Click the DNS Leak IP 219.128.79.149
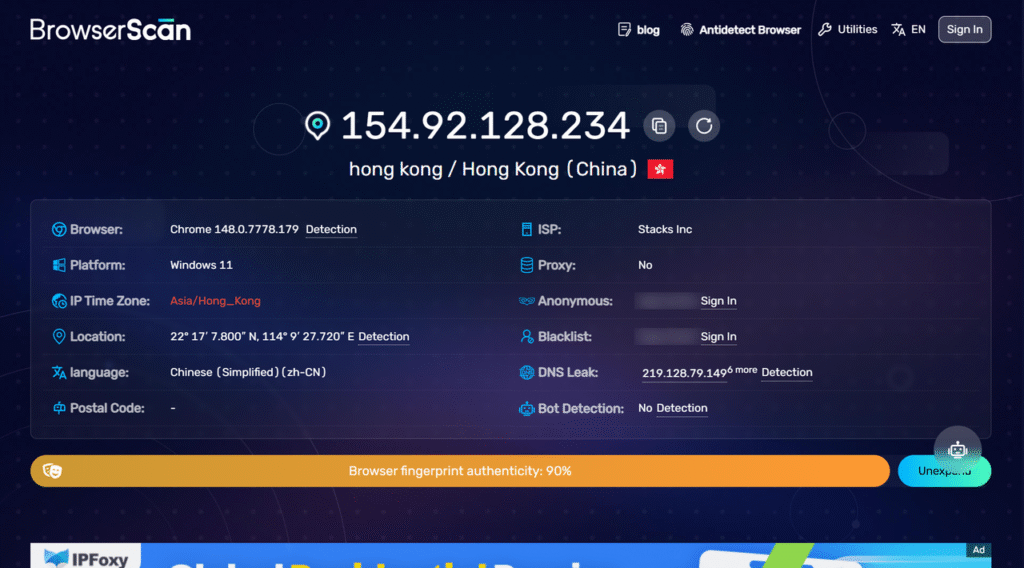 684,373
